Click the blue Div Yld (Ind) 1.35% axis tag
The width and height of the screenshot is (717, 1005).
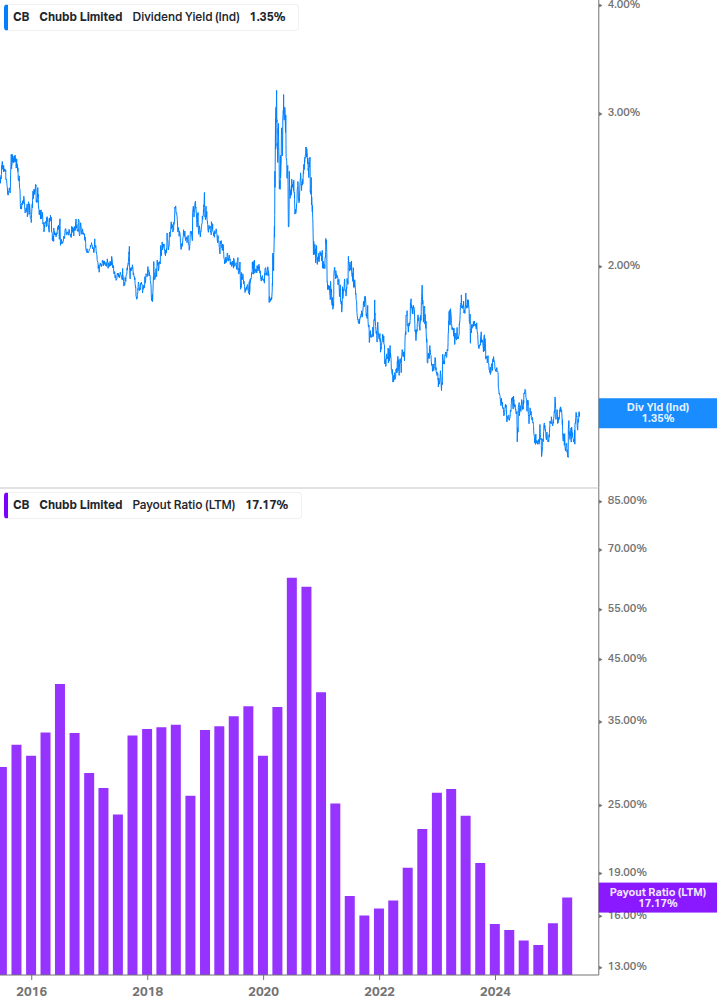(657, 413)
